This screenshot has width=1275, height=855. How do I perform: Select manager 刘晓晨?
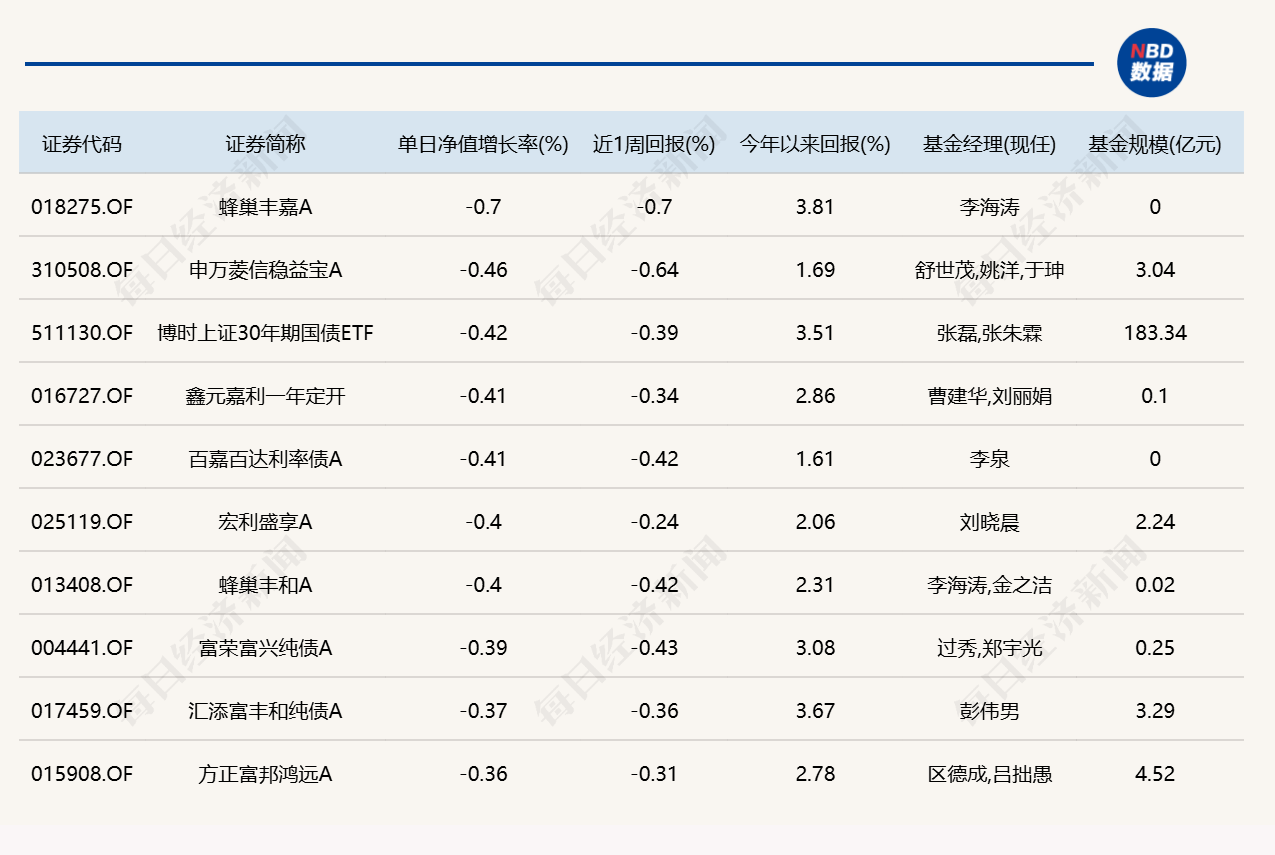click(x=989, y=523)
